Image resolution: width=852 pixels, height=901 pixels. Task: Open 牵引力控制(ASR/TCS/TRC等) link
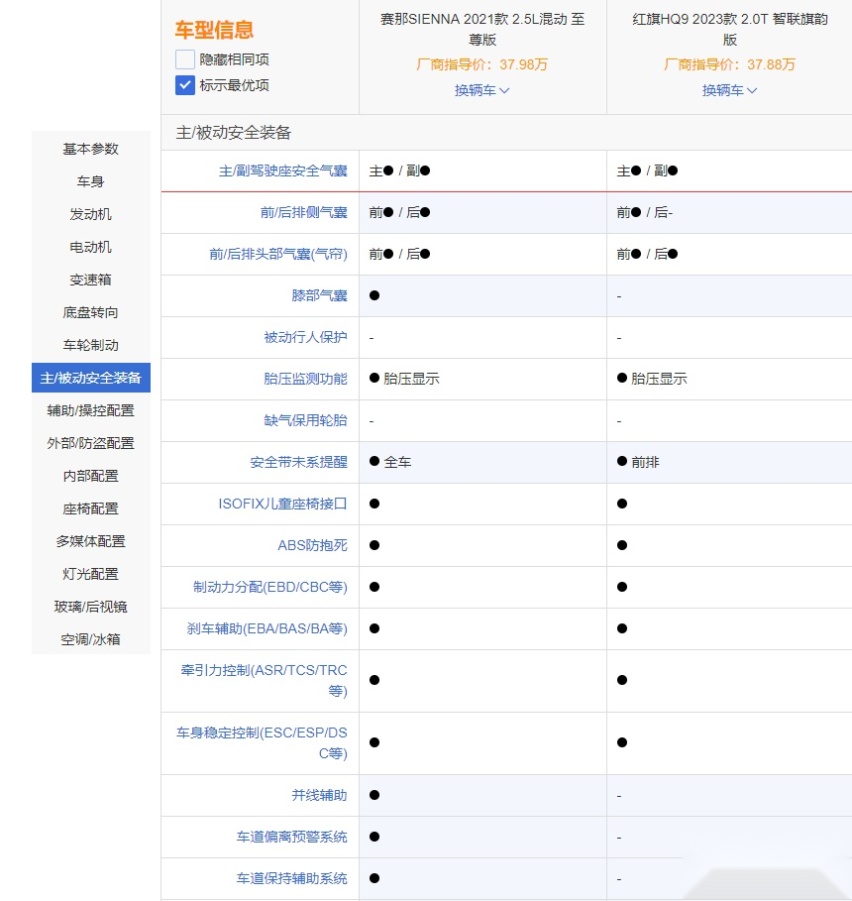(264, 680)
